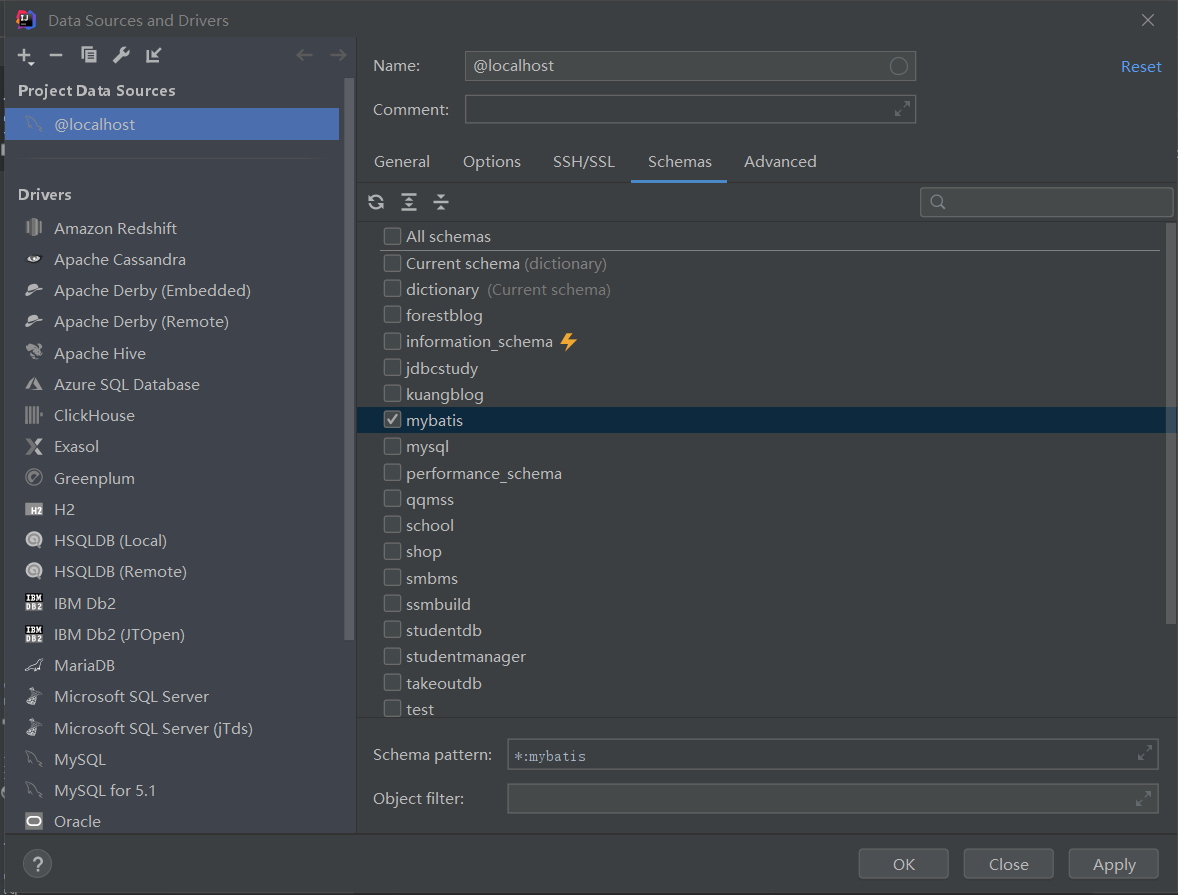Open the Advanced tab
This screenshot has height=895, width=1178.
tap(780, 162)
